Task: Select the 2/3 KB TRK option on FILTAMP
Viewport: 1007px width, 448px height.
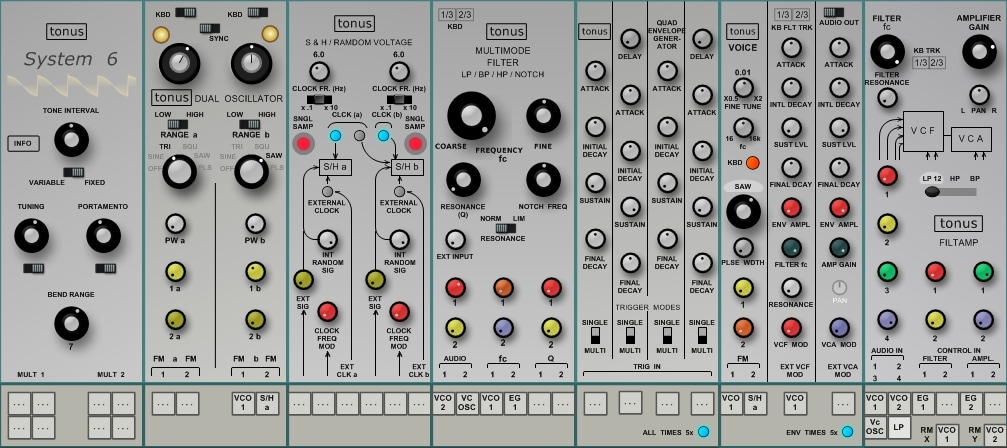Action: pyautogui.click(x=938, y=62)
